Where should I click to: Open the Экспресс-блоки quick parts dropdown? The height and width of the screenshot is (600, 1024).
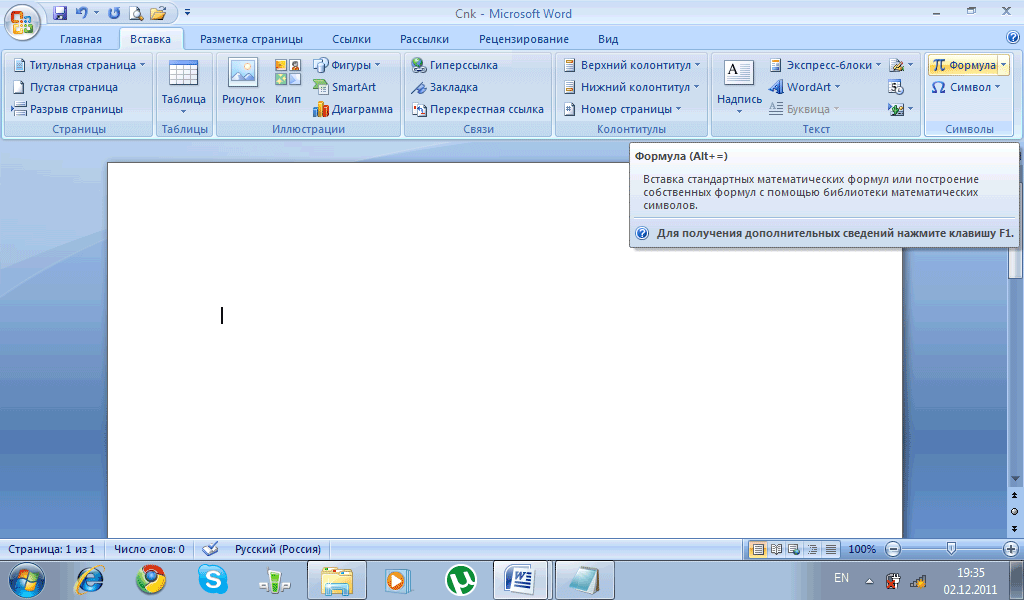point(825,65)
